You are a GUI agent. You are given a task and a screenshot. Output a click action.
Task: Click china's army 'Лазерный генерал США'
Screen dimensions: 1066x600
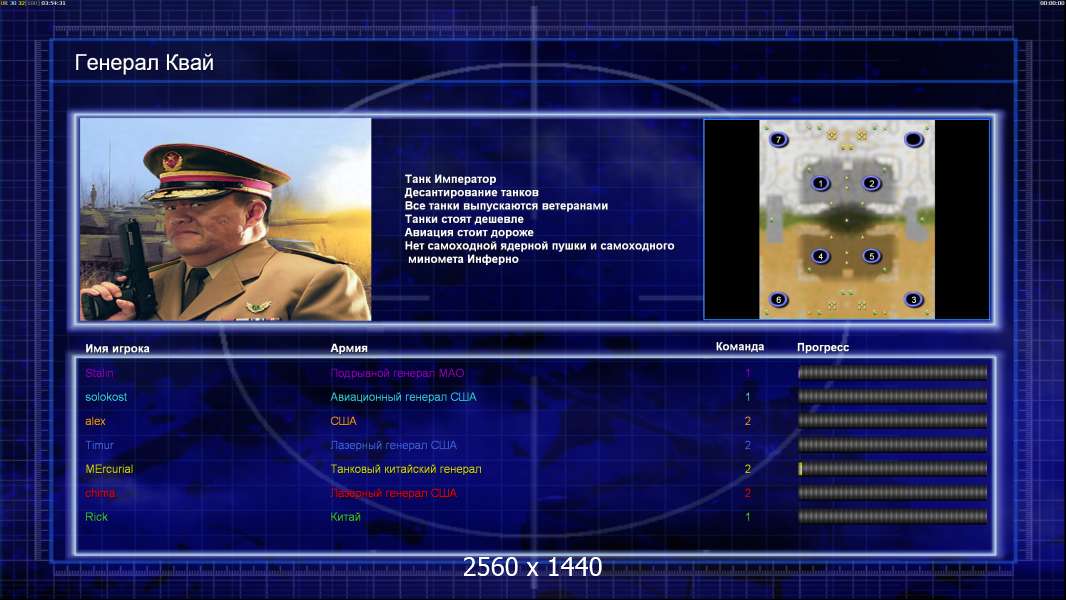(x=394, y=493)
